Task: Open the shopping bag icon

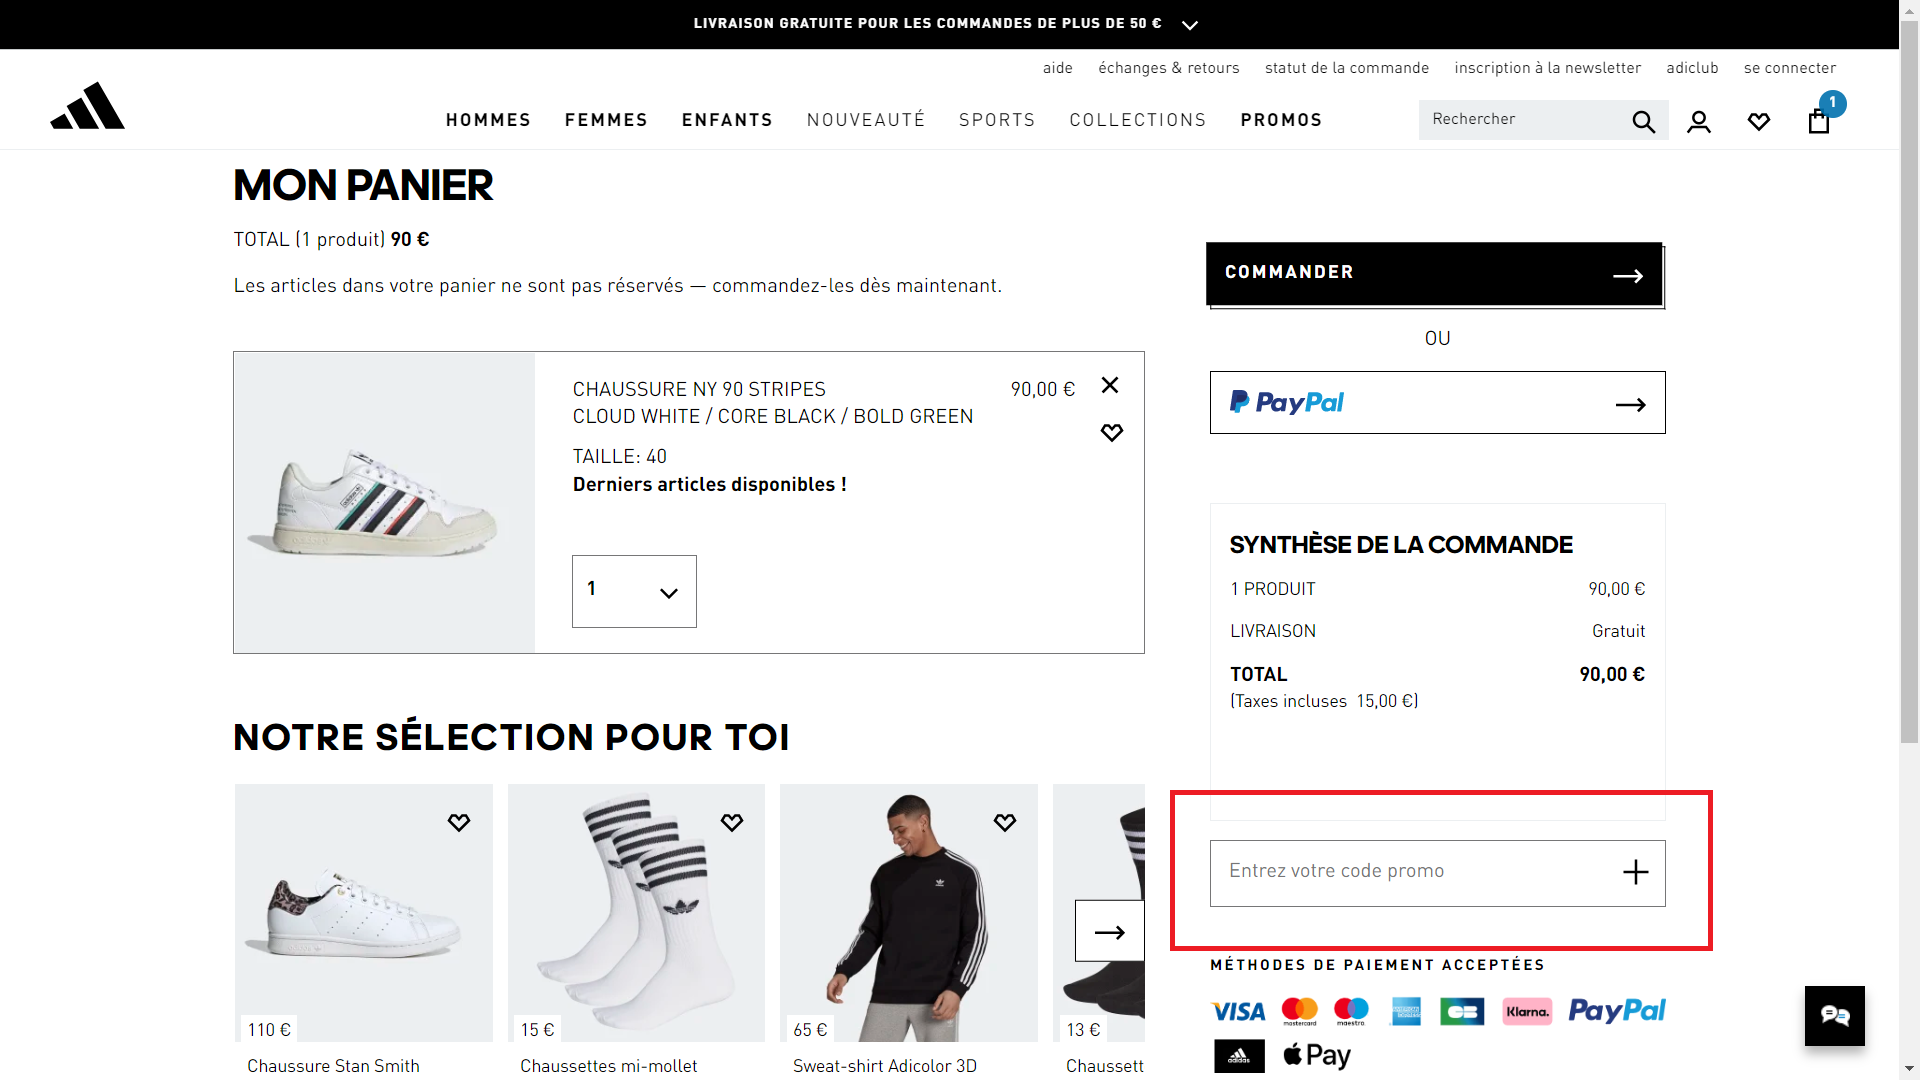Action: (1819, 121)
